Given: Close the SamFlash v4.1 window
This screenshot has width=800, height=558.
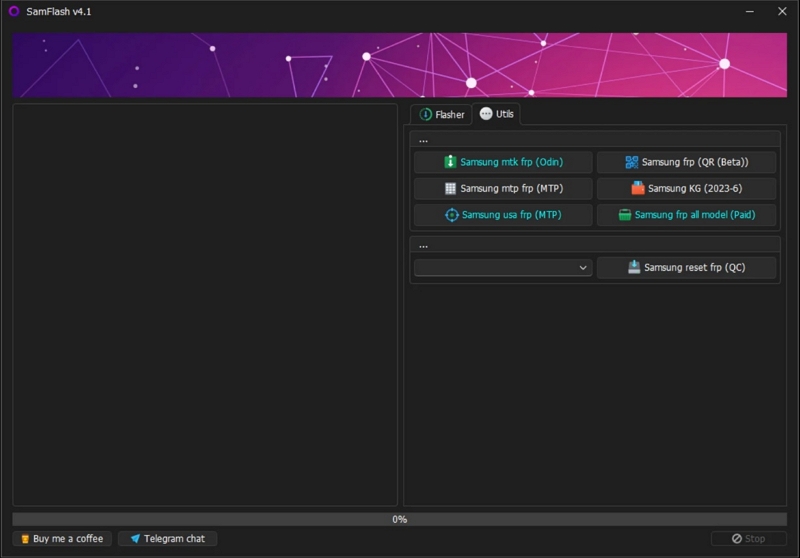Looking at the screenshot, I should pyautogui.click(x=782, y=11).
